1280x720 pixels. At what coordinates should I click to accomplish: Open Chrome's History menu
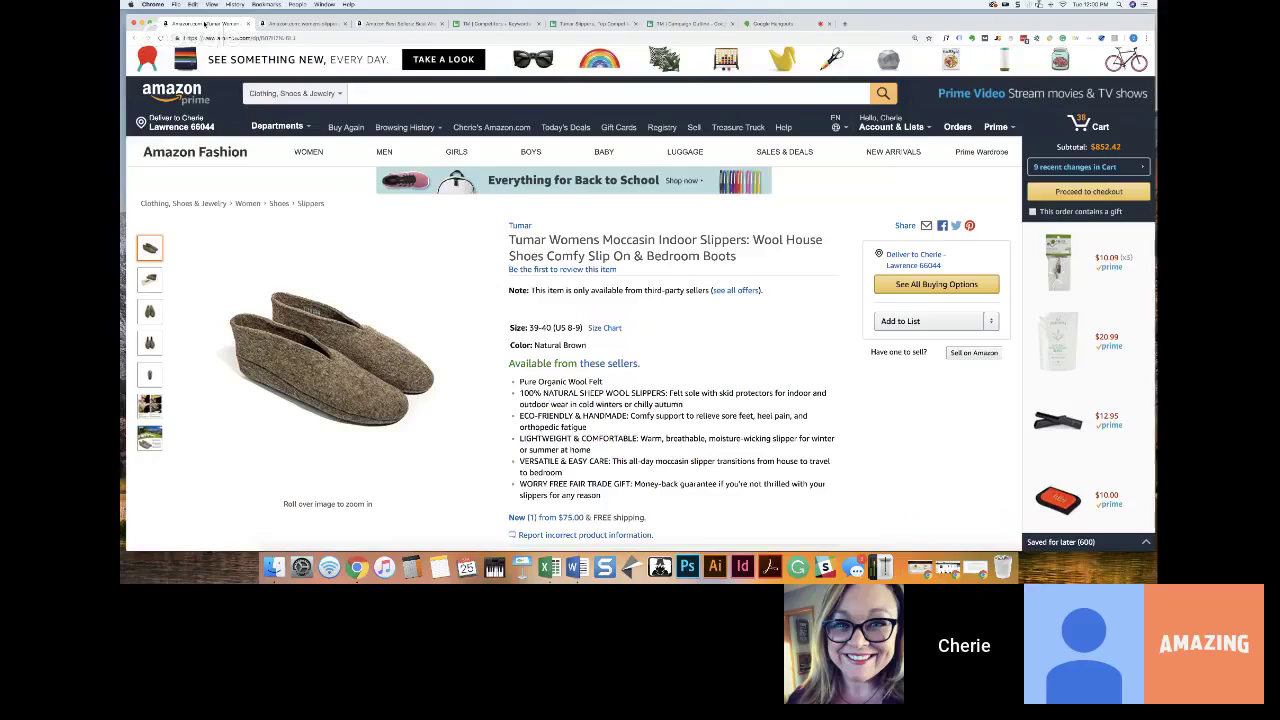235,4
